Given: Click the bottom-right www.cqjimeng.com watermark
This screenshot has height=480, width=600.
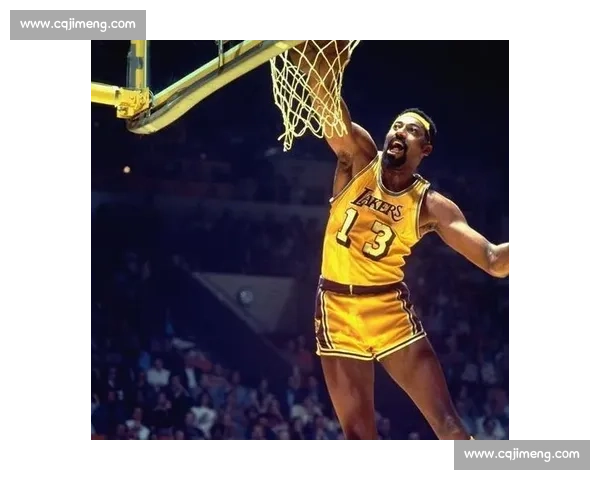Looking at the screenshot, I should (519, 455).
